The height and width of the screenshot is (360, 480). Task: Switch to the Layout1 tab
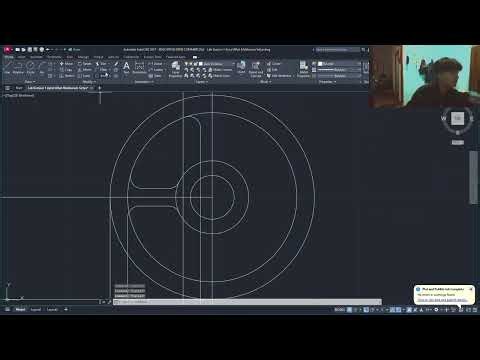36,310
